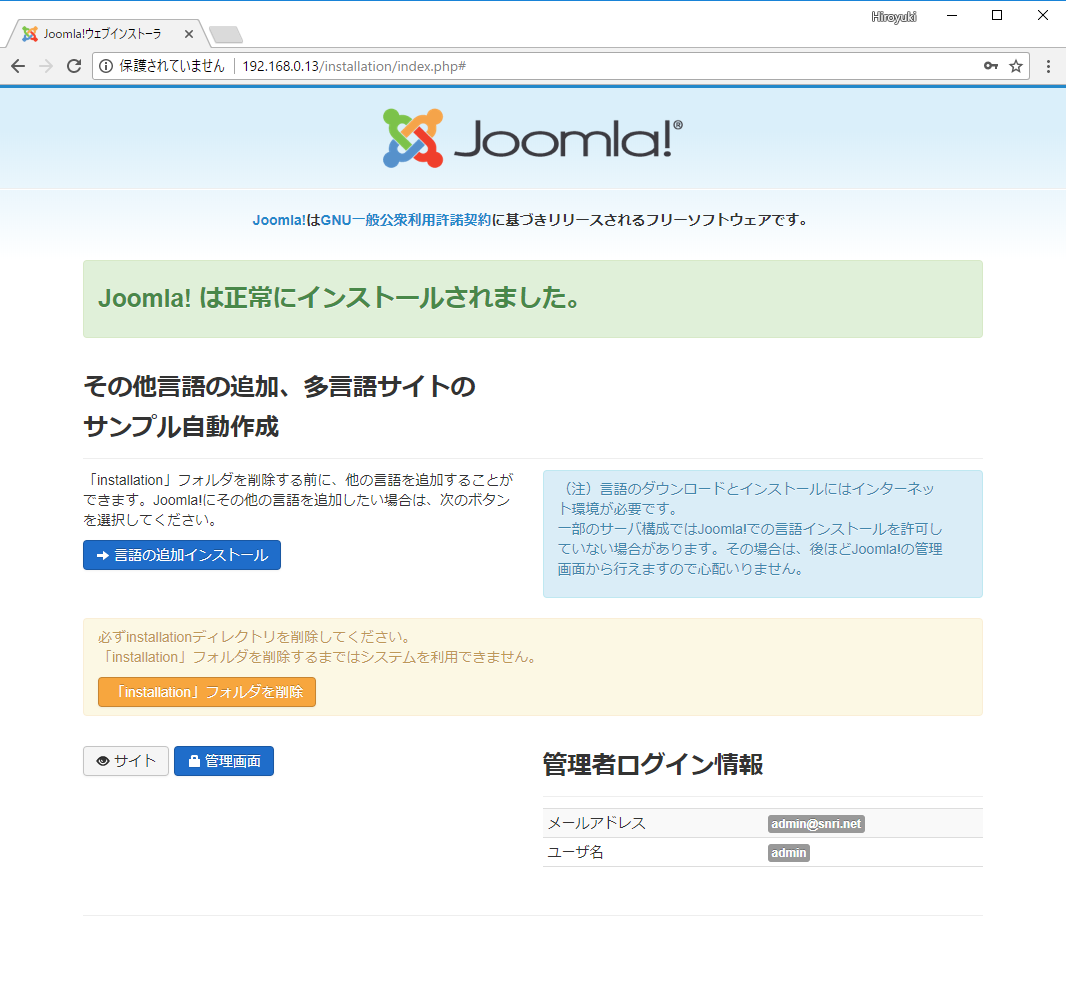Click the browser forward arrow
The width and height of the screenshot is (1066, 989).
pyautogui.click(x=46, y=66)
